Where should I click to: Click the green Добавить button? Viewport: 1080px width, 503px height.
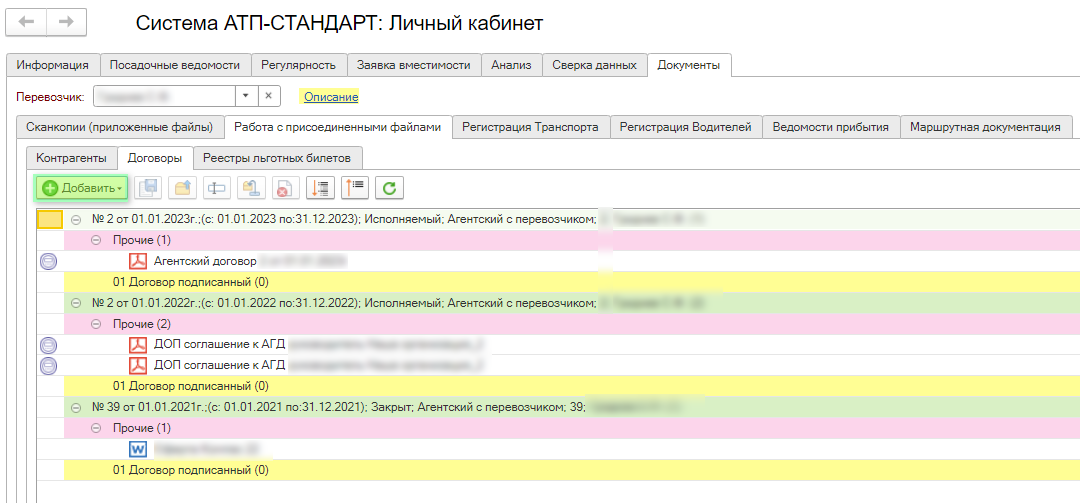pyautogui.click(x=83, y=188)
